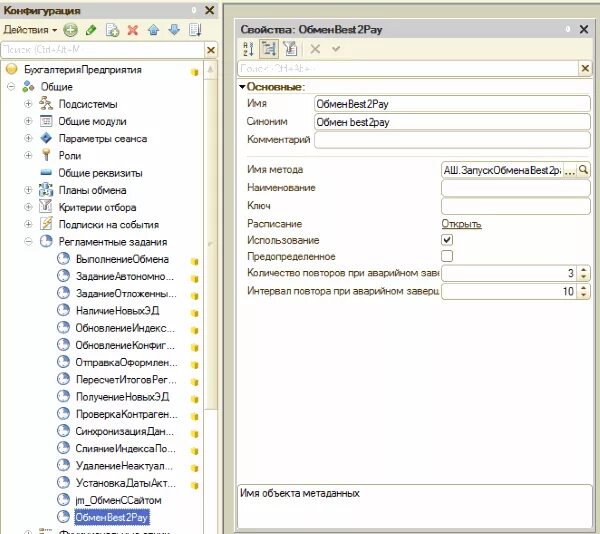Click the Properties search input field
Screen dimensions: 600x534
pyautogui.click(x=408, y=68)
